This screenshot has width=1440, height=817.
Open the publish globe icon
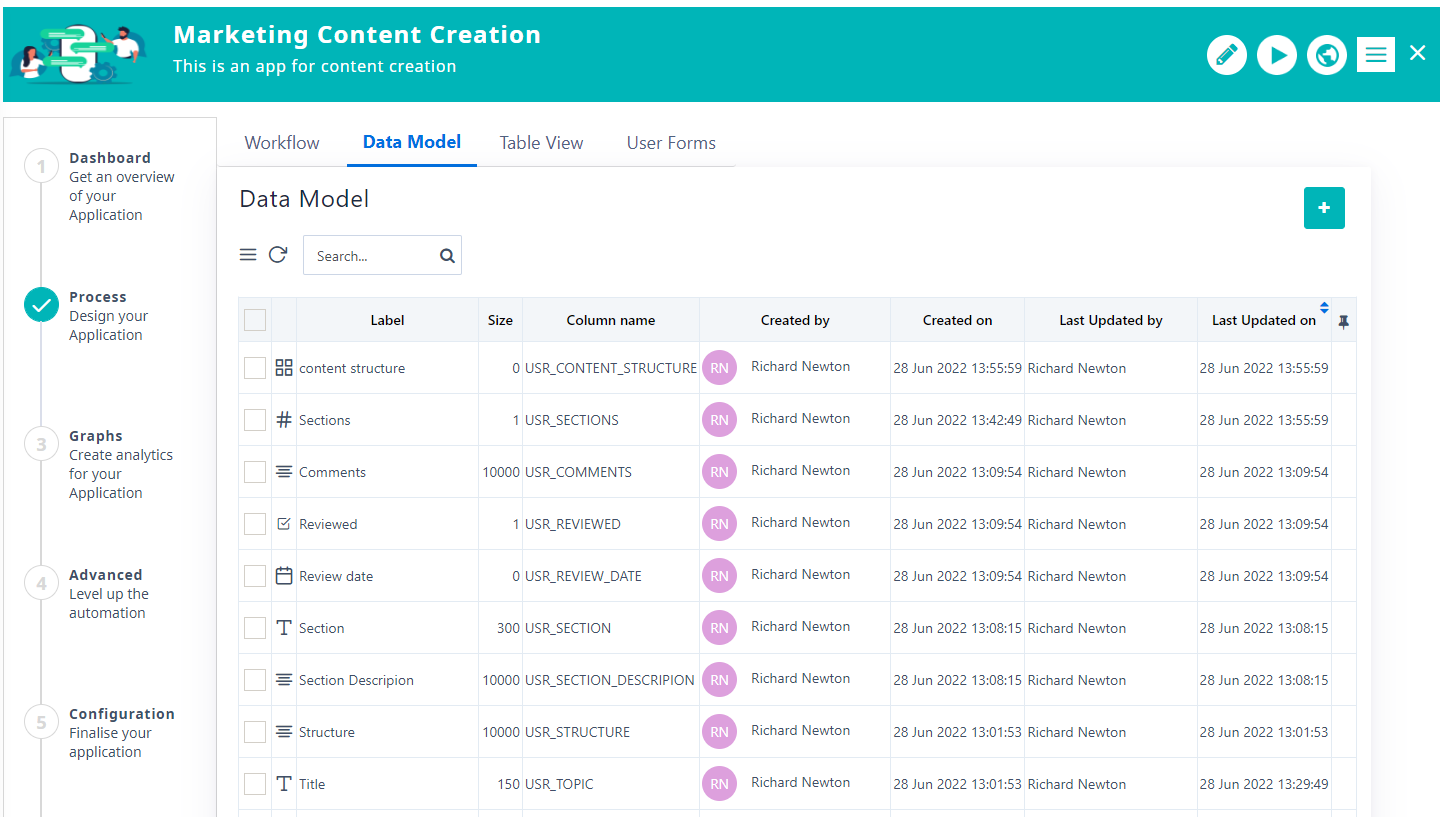1327,55
